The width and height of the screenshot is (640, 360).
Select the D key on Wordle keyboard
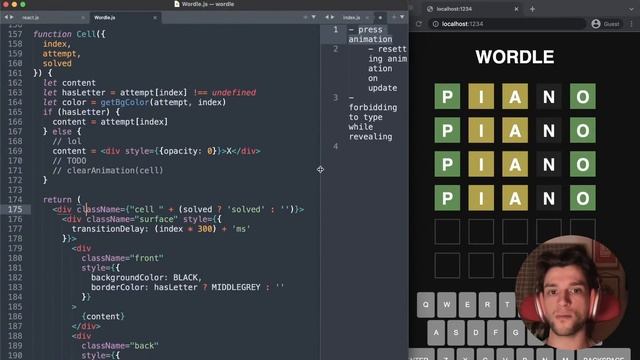click(476, 333)
